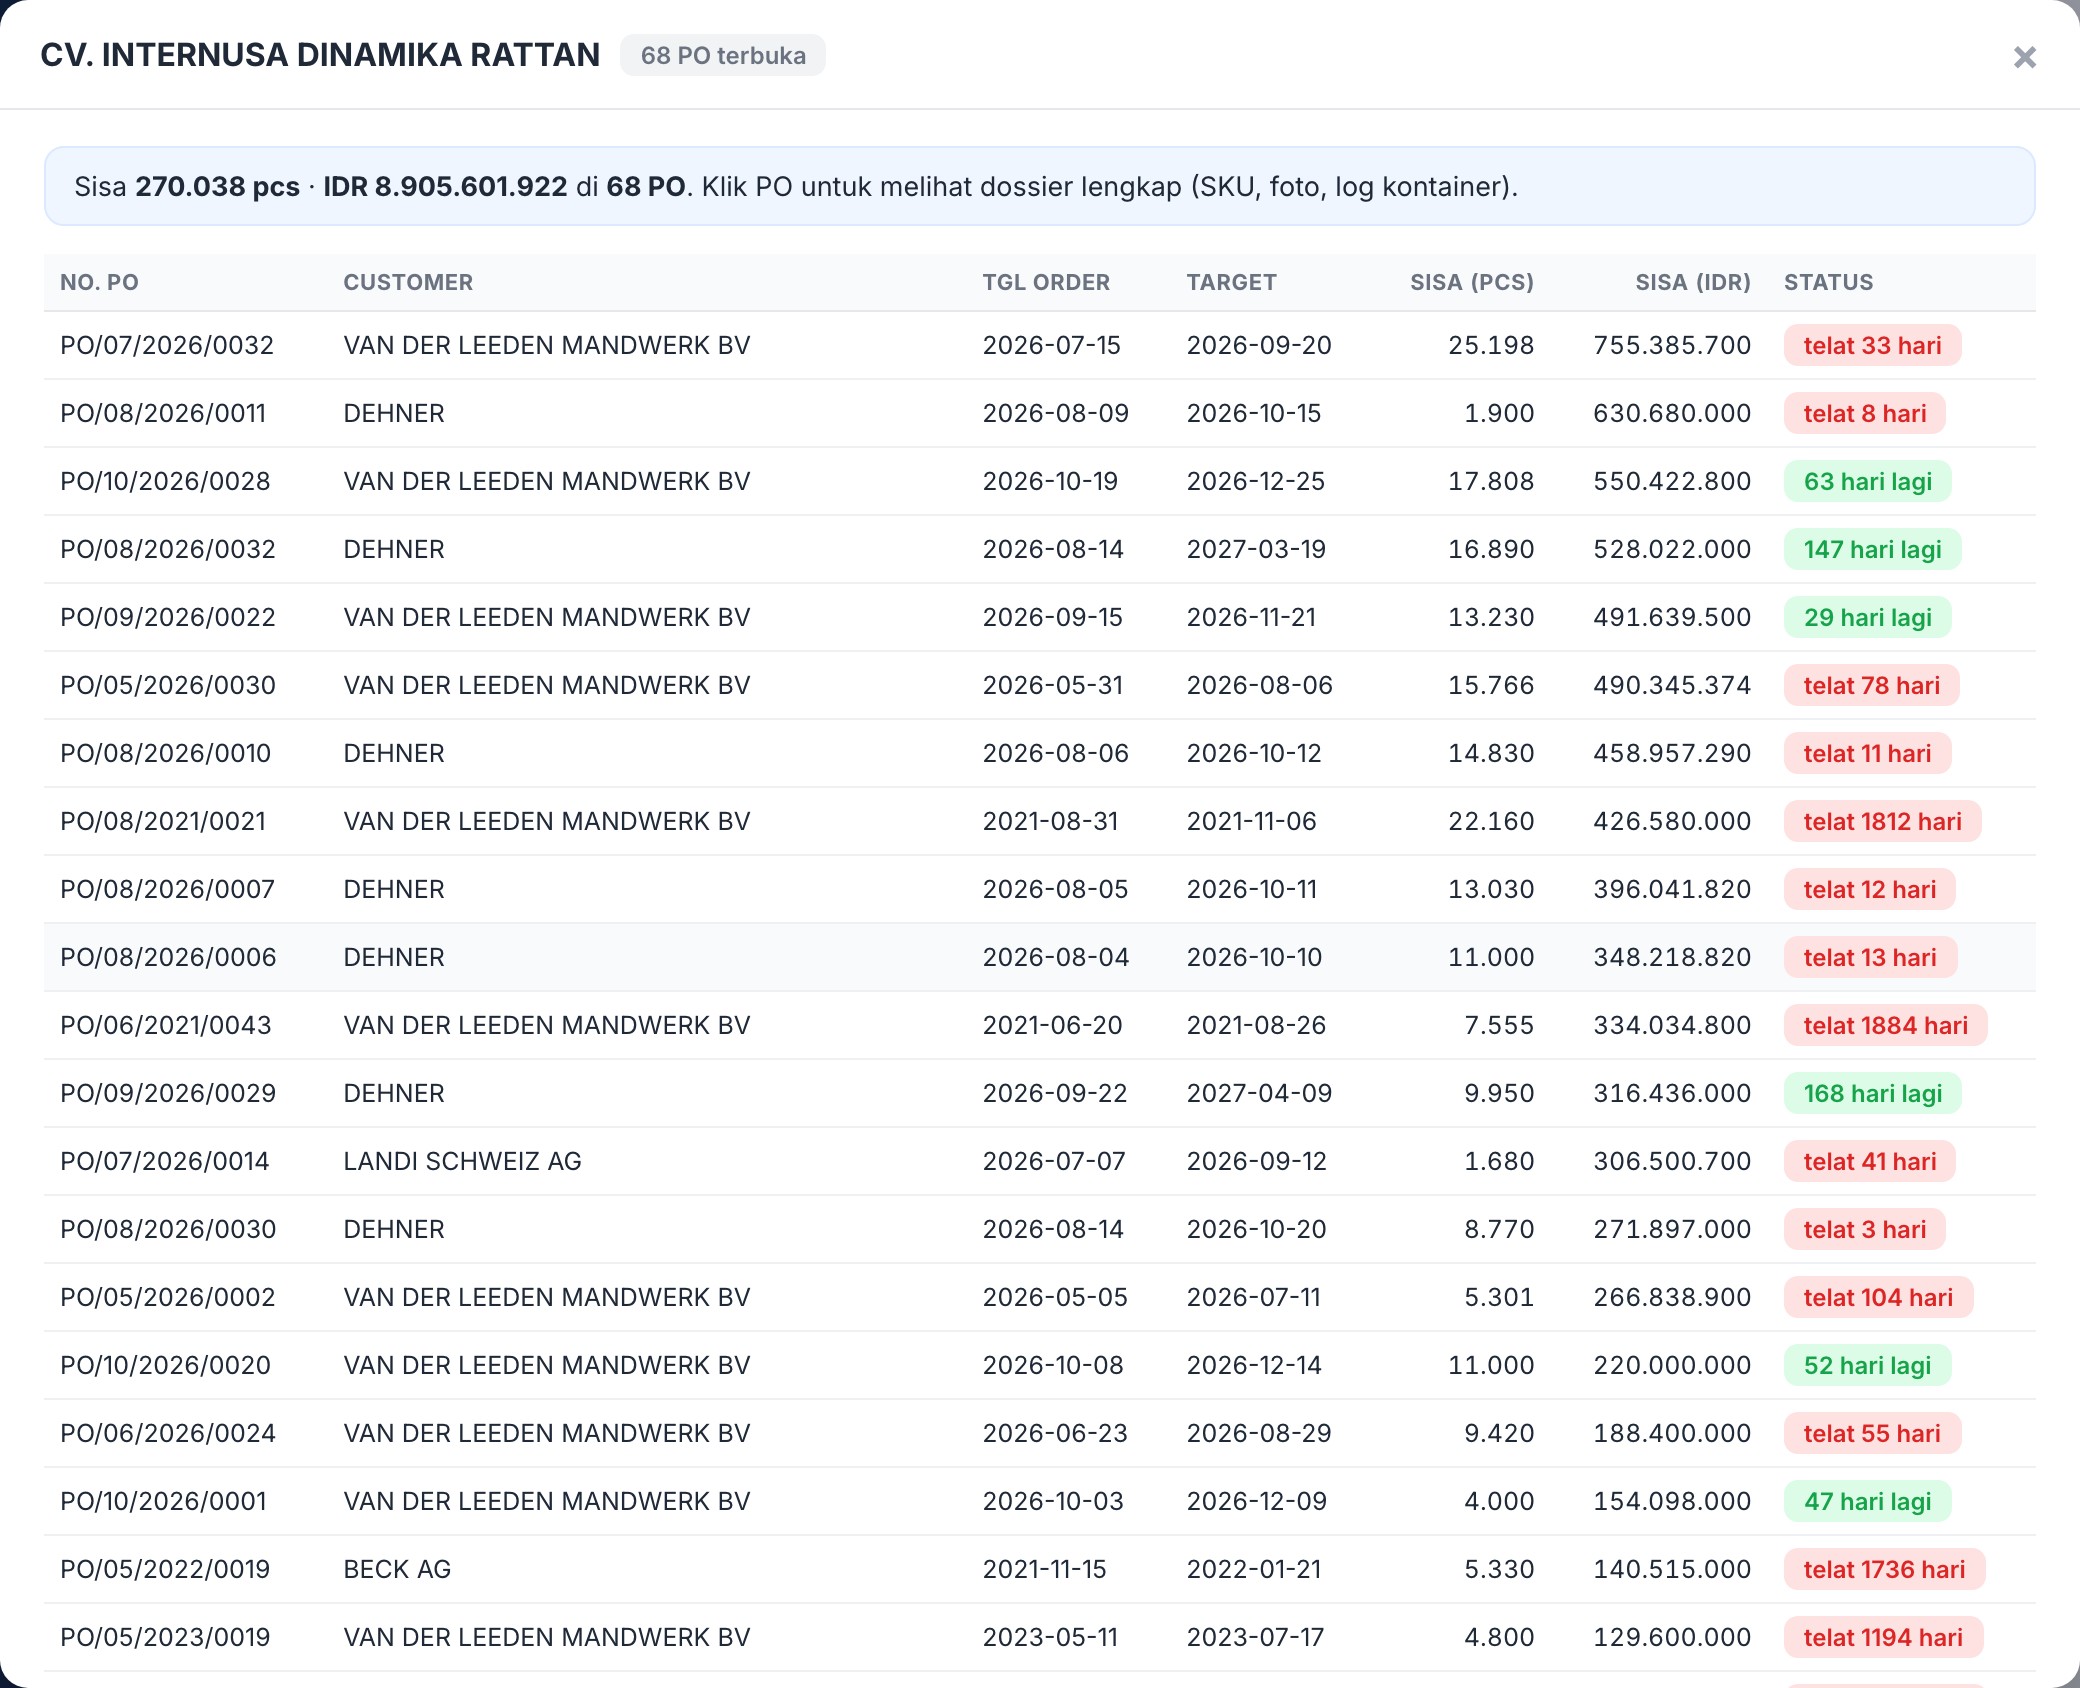Click 'telat 1736 hari' status badge

coord(1884,1569)
